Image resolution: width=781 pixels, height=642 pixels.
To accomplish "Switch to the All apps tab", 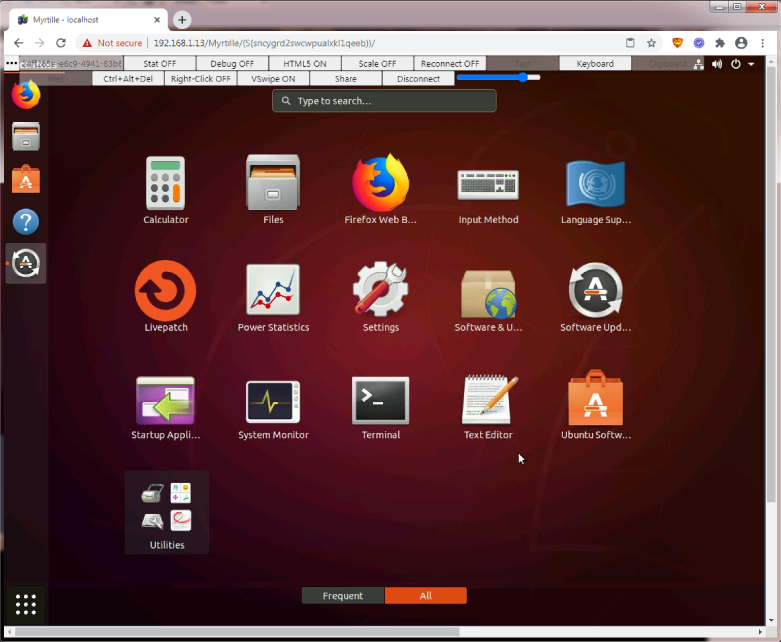I will 425,596.
